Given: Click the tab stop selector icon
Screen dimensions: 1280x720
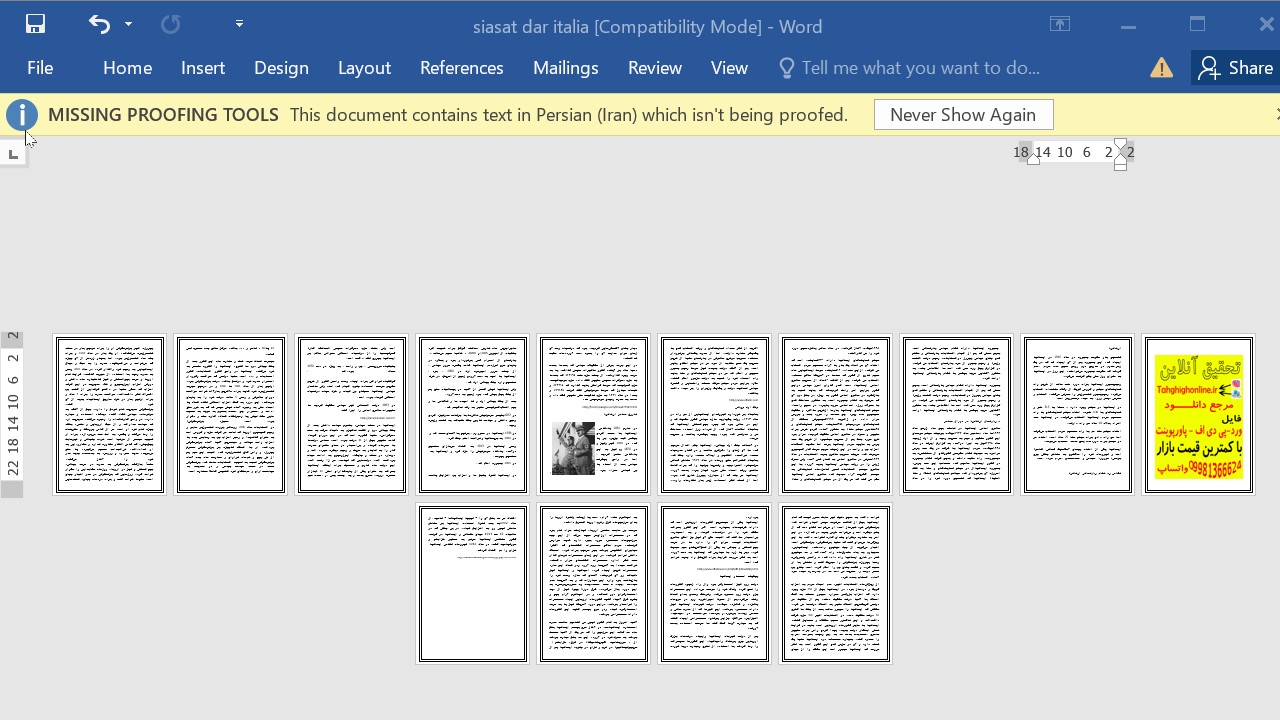Looking at the screenshot, I should (13, 153).
